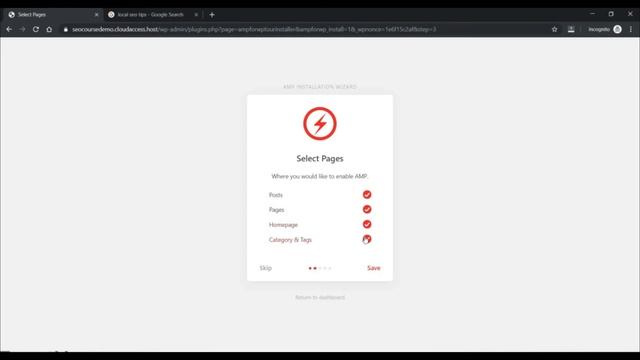Viewport: 640px width, 360px height.
Task: Go forward in browser history
Action: click(22, 29)
